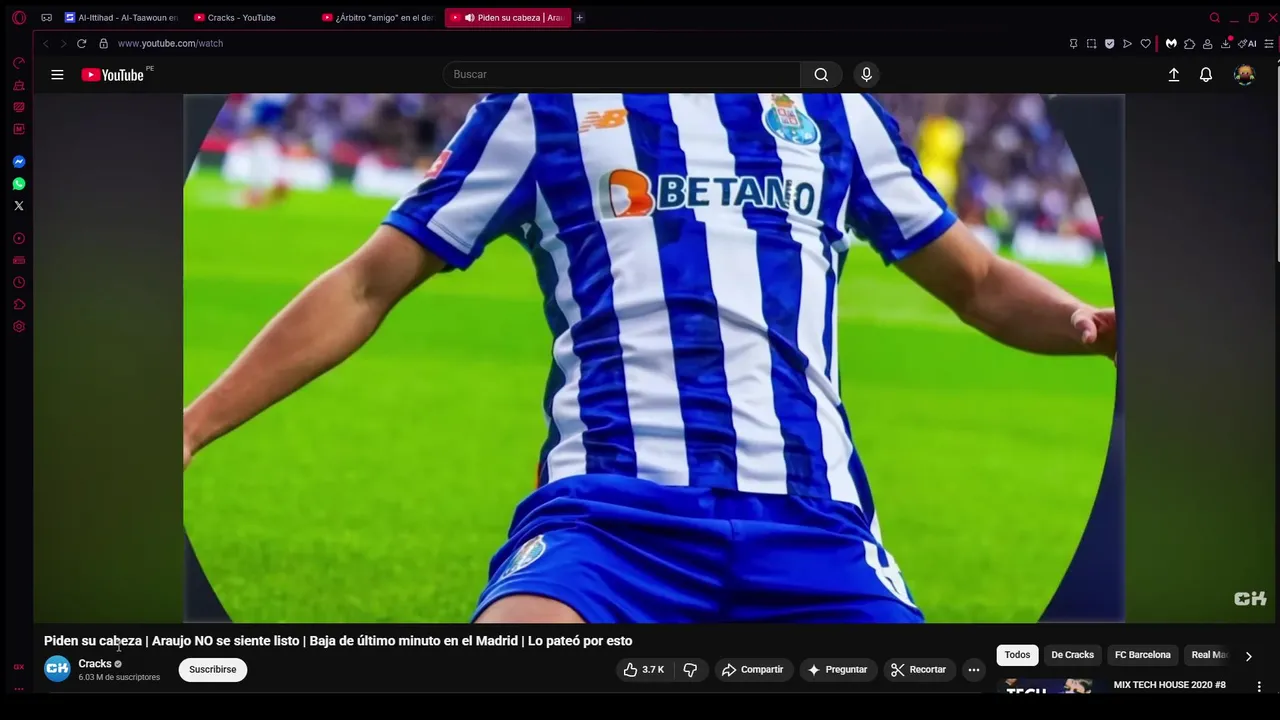Viewport: 1280px width, 720px height.
Task: Click the send/flow arrow icon in toolbar
Action: 1127,44
